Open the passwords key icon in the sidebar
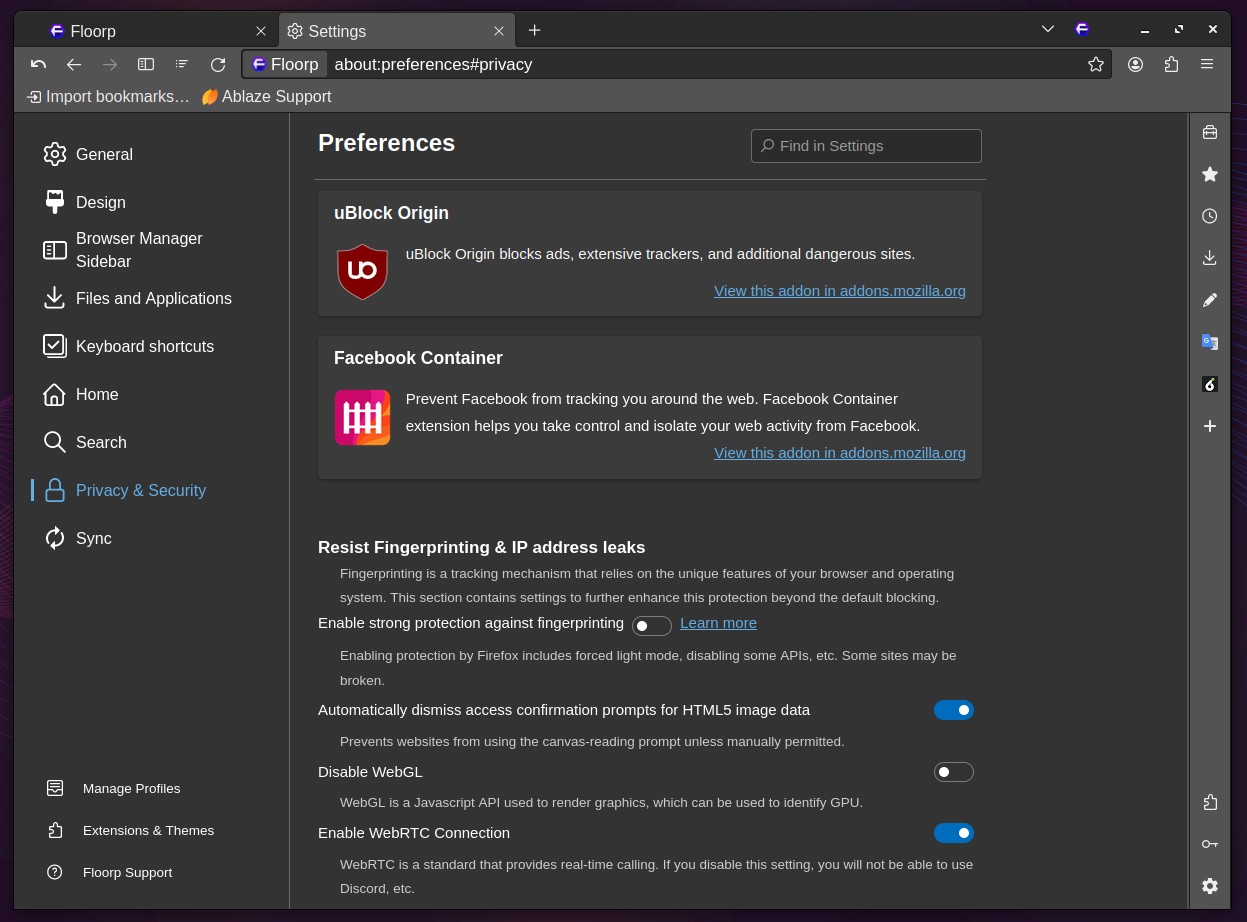 pyautogui.click(x=1209, y=844)
